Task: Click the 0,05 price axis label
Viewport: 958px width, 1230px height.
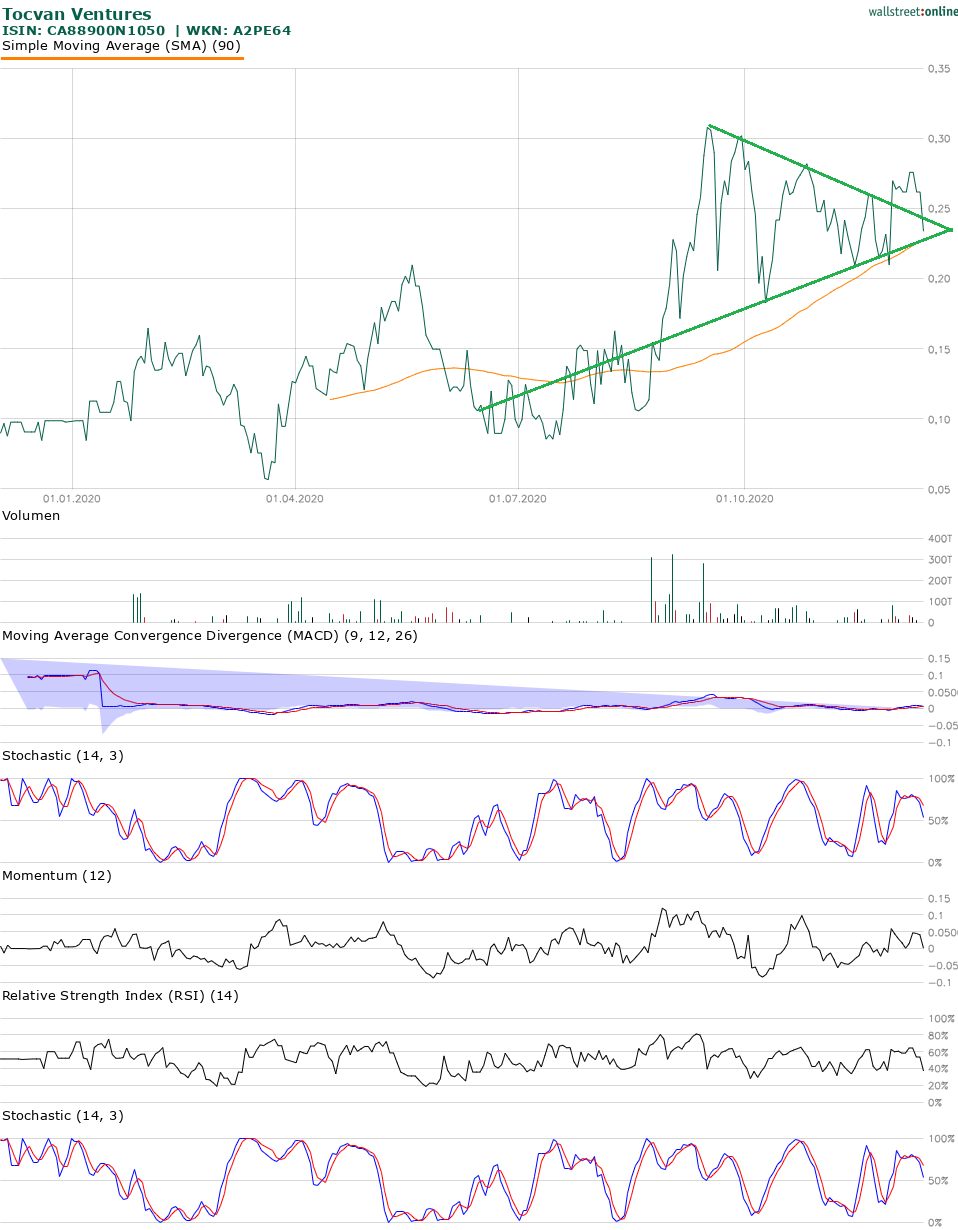Action: click(x=938, y=489)
